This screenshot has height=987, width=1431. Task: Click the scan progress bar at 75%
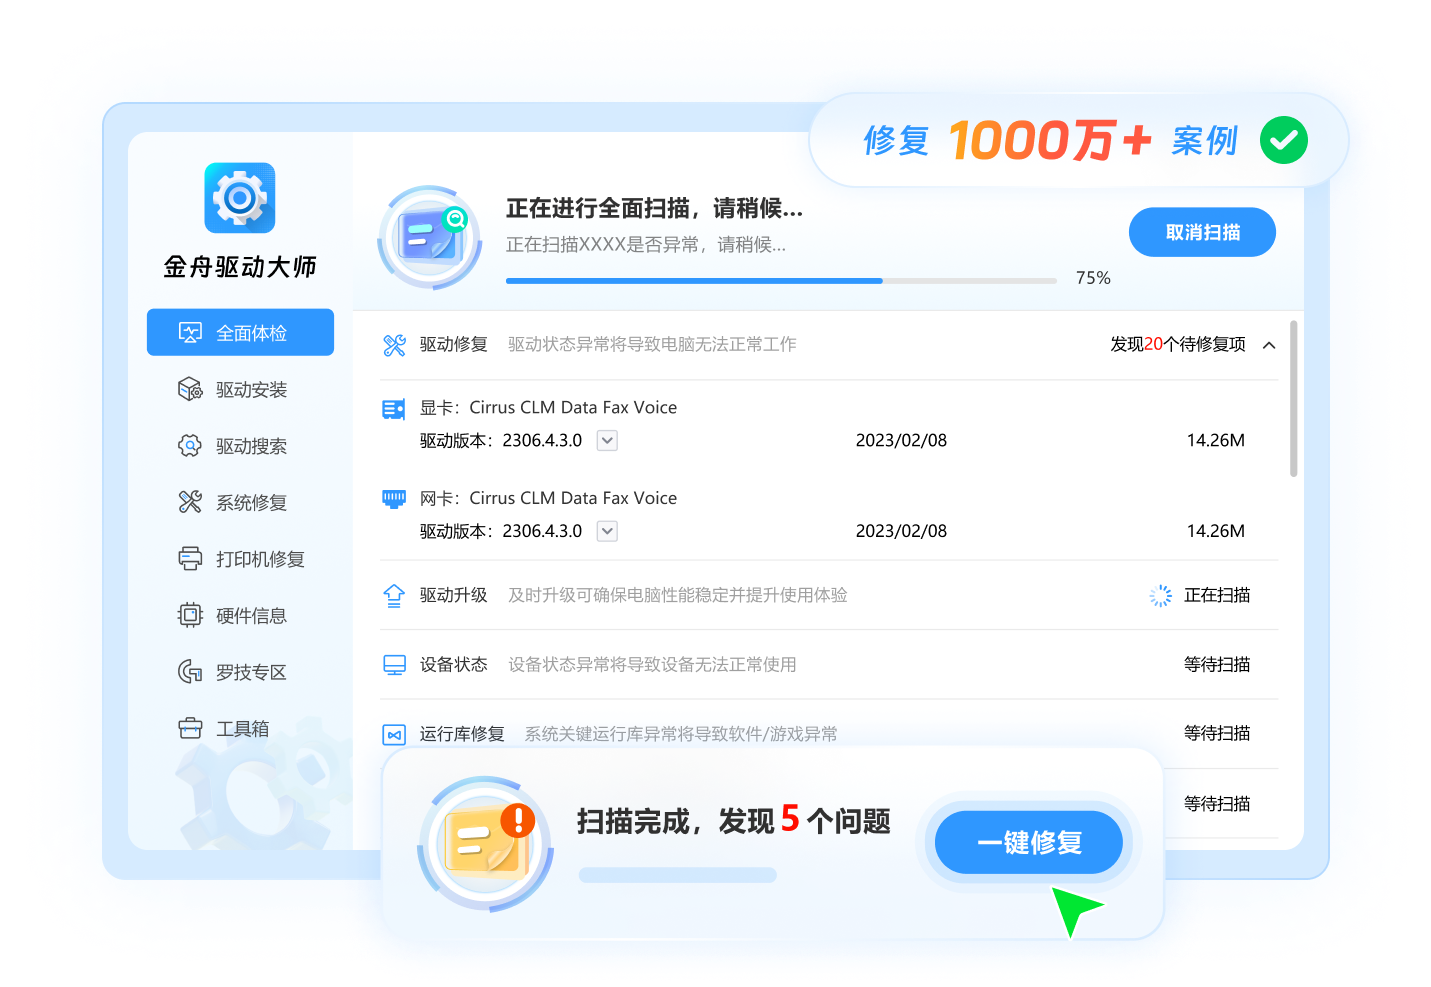pyautogui.click(x=781, y=281)
